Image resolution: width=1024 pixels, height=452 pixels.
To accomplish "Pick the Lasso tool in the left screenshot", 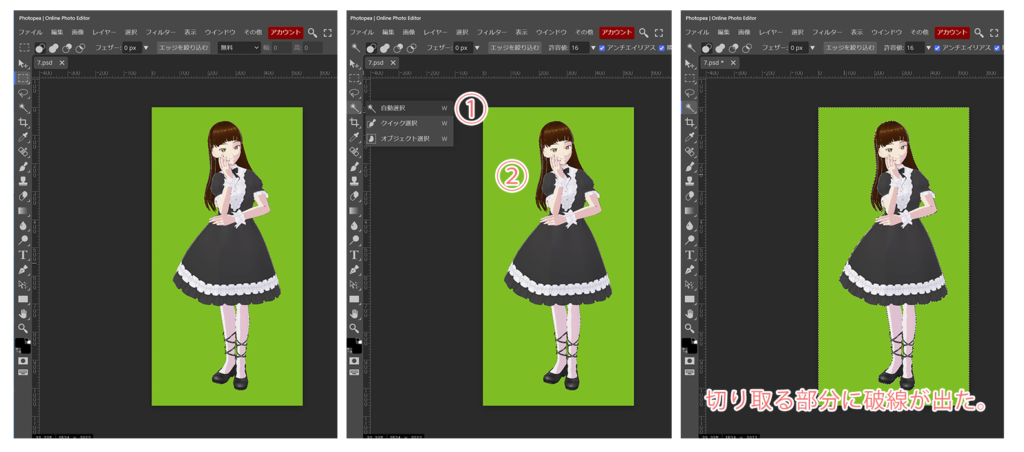I will click(23, 93).
